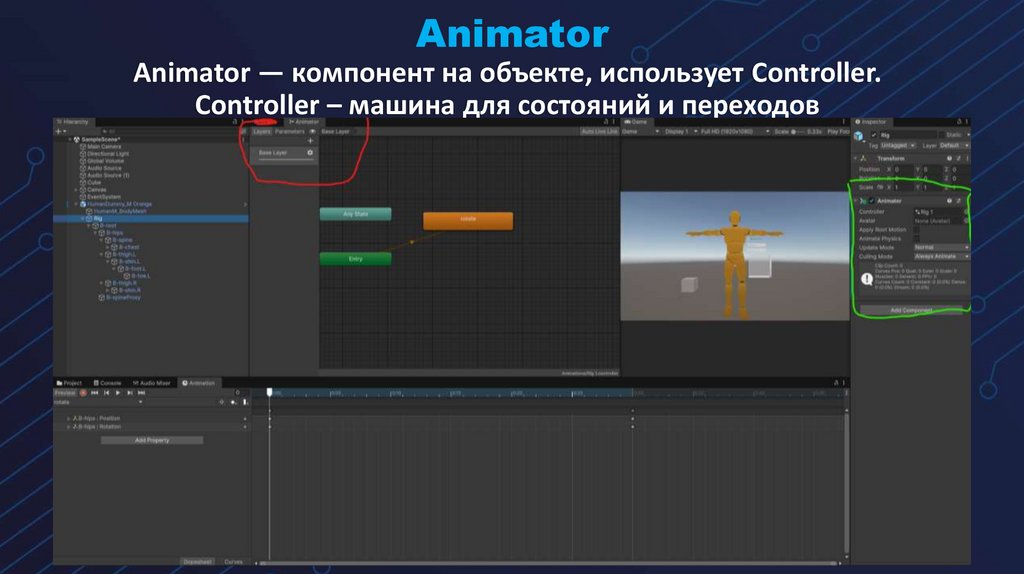The height and width of the screenshot is (574, 1024).
Task: Click the add keyframe icon in Animation toolbar
Action: tap(233, 402)
